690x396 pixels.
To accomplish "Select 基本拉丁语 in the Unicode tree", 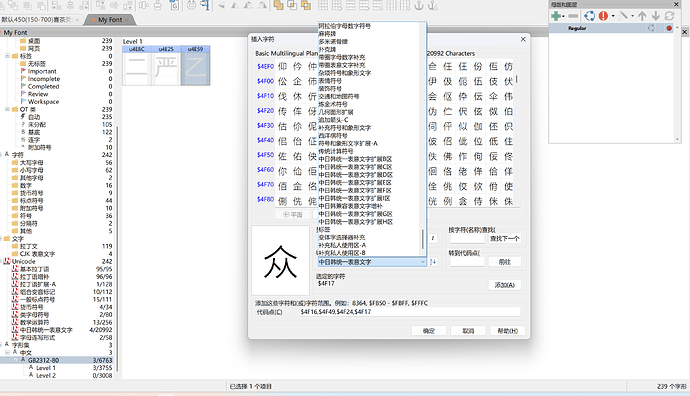I will (x=34, y=269).
